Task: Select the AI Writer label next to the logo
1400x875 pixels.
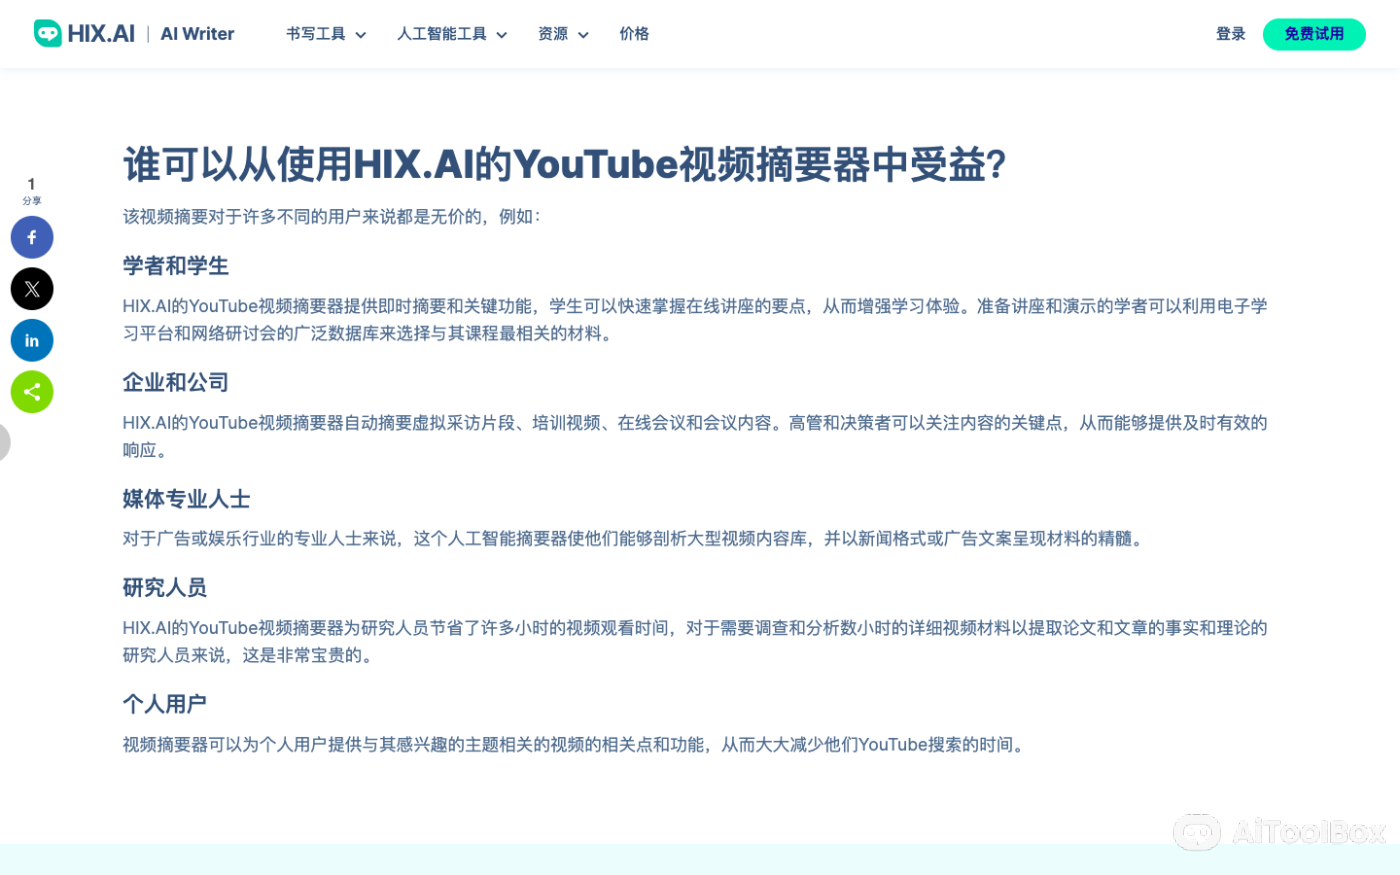Action: tap(196, 33)
